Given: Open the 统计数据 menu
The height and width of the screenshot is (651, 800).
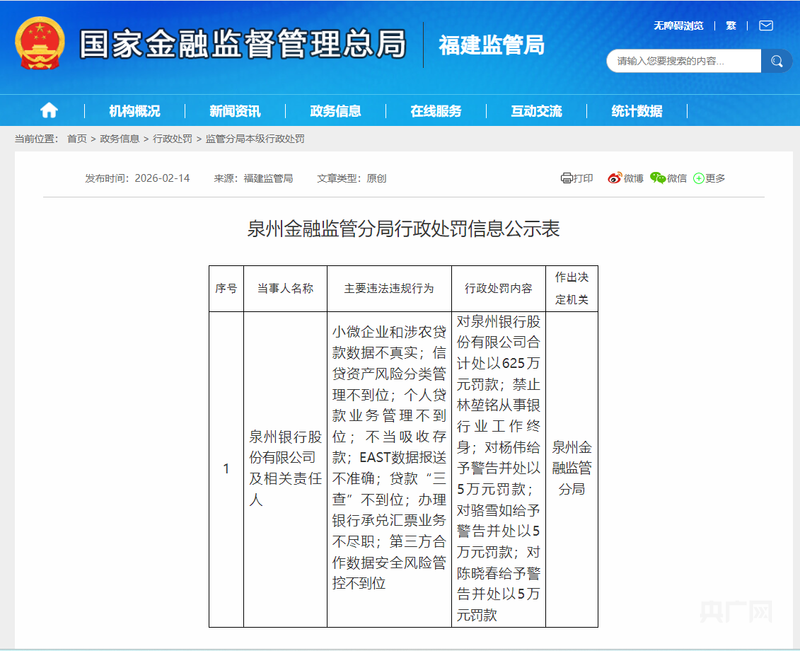Looking at the screenshot, I should pyautogui.click(x=637, y=111).
